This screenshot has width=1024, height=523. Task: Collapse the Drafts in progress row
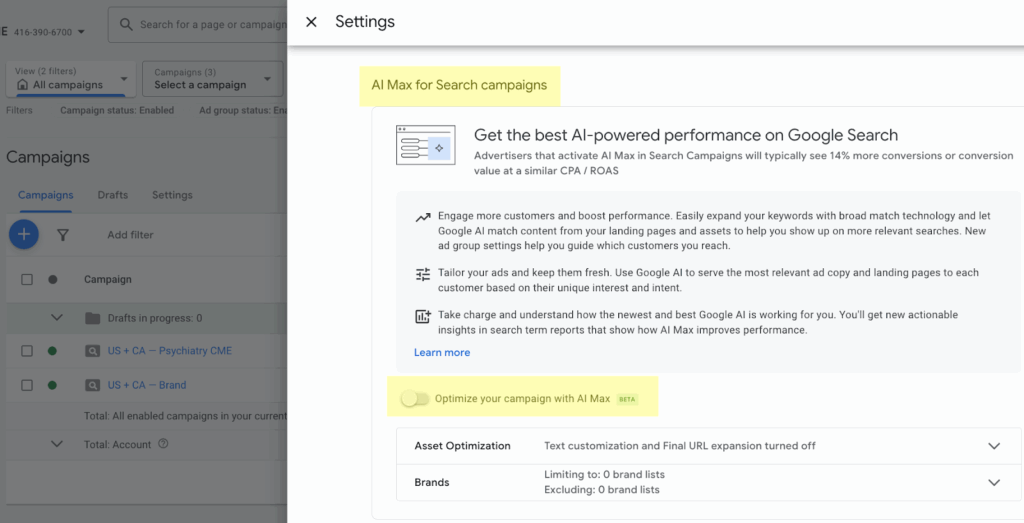tap(57, 318)
